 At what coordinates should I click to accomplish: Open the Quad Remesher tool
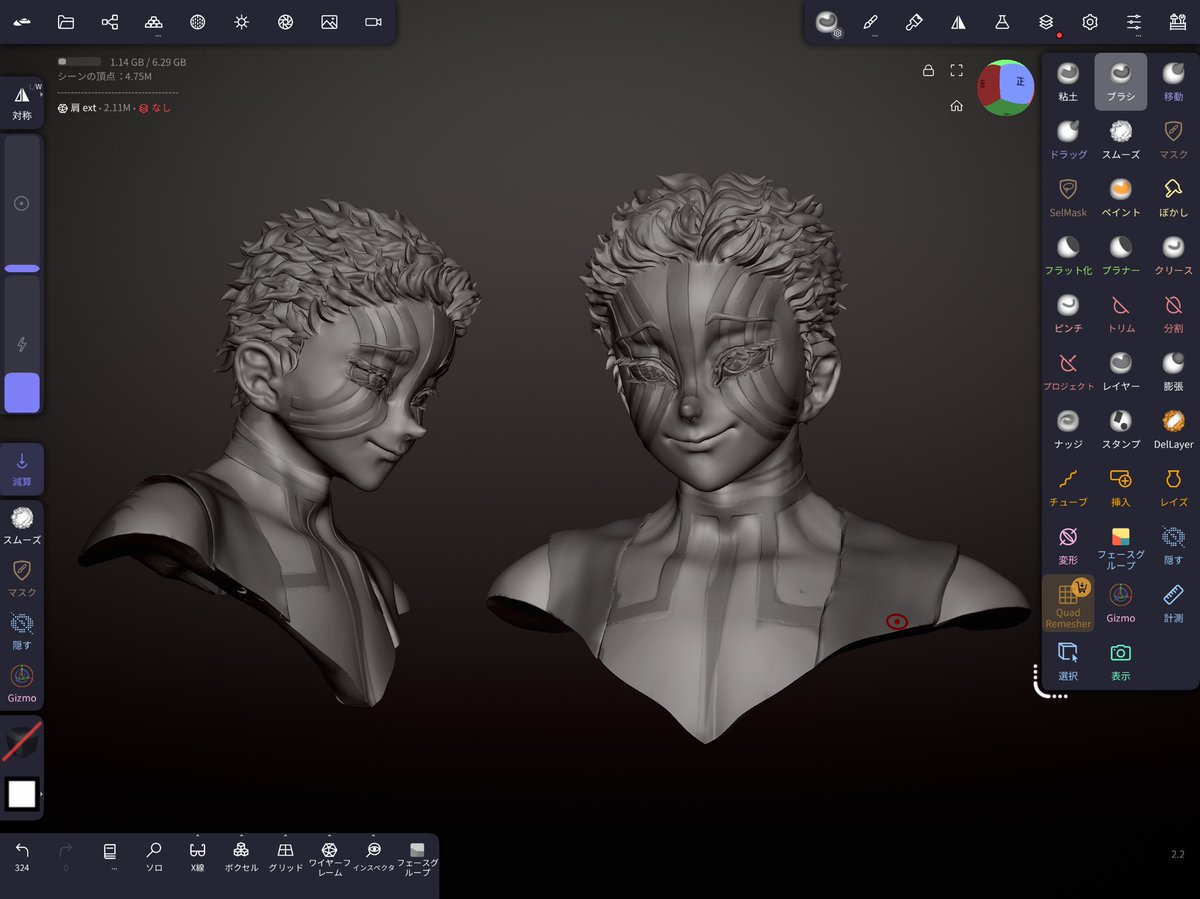[x=1068, y=604]
